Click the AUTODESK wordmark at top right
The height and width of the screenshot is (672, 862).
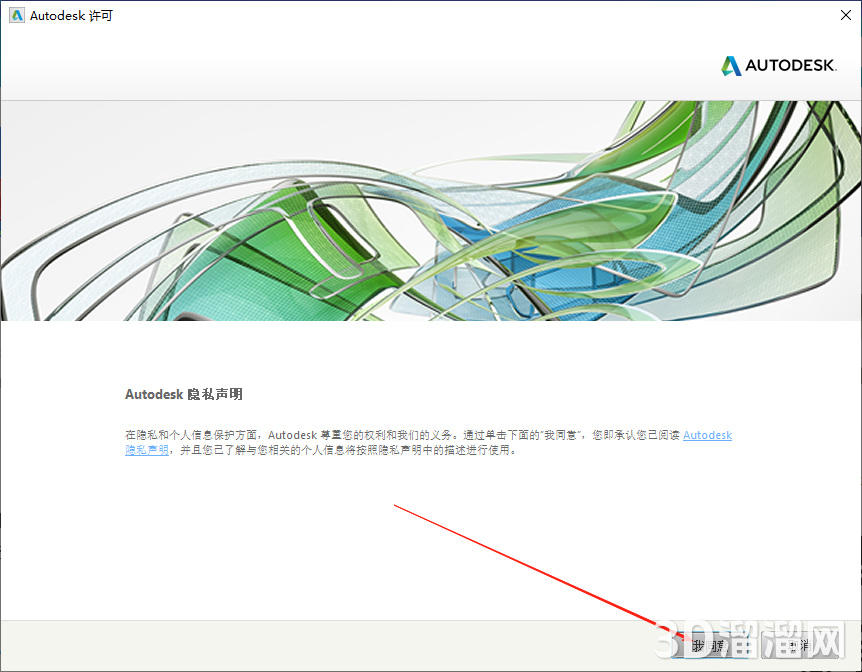coord(789,65)
